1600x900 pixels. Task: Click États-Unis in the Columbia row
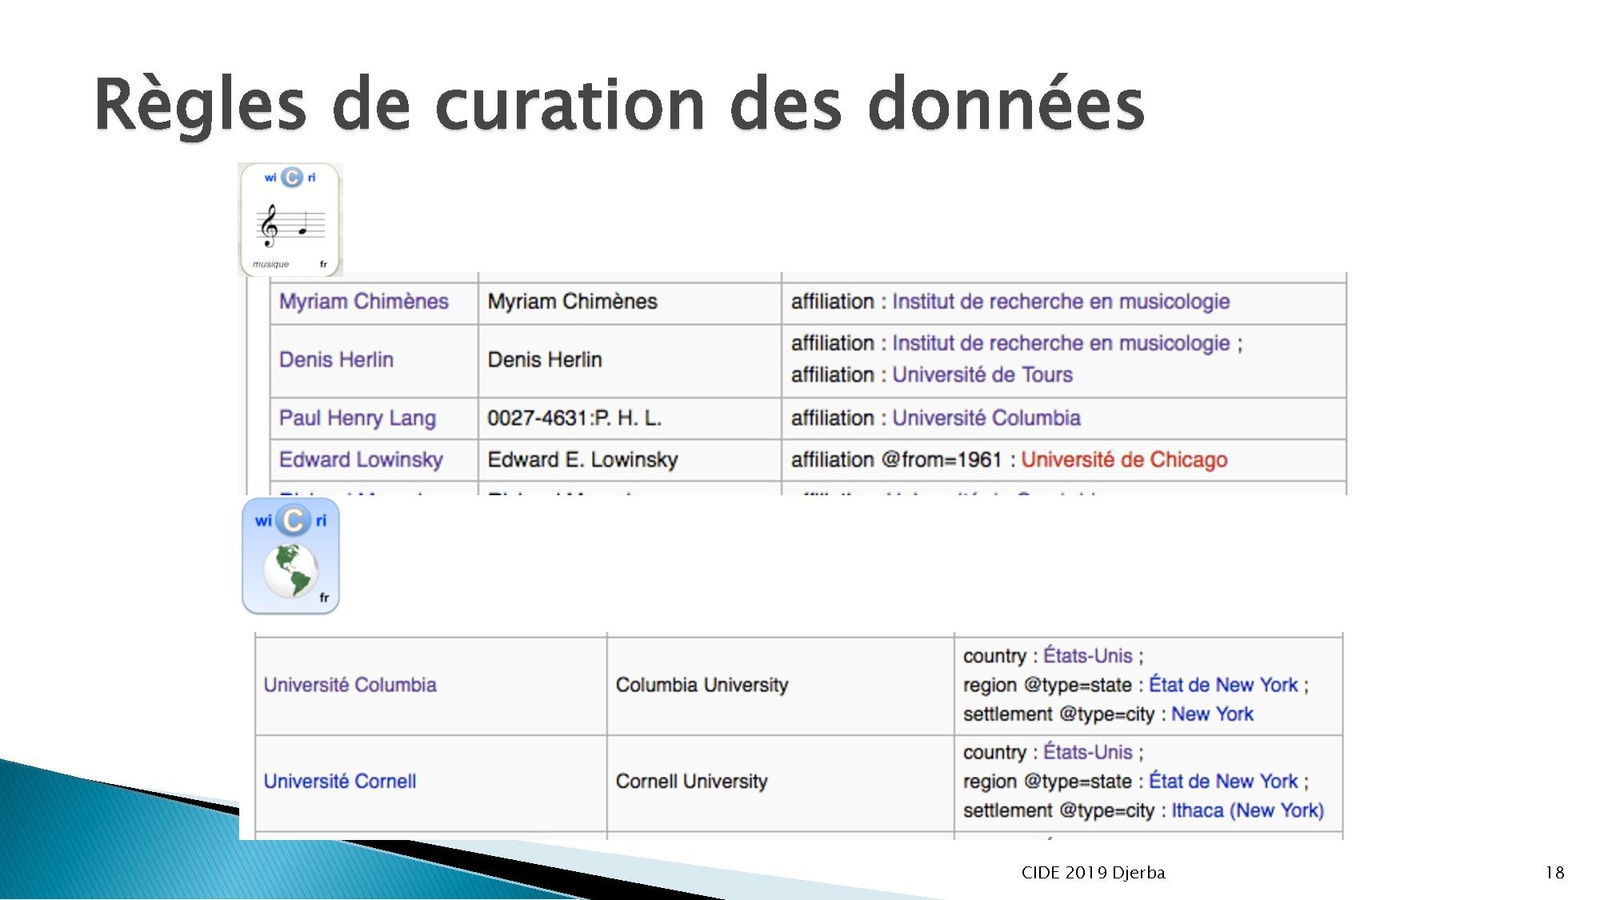(x=1088, y=656)
